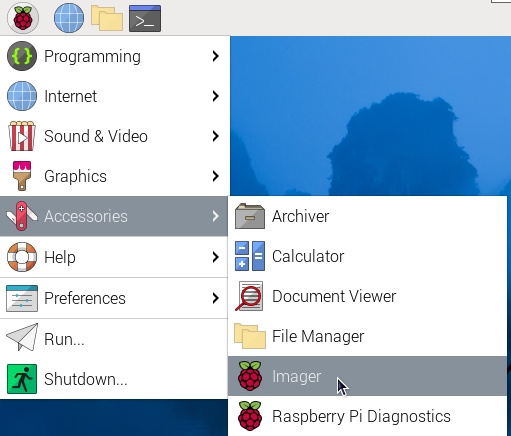Expand the Preferences submenu arrow
Viewport: 511px width, 436px height.
[216, 298]
